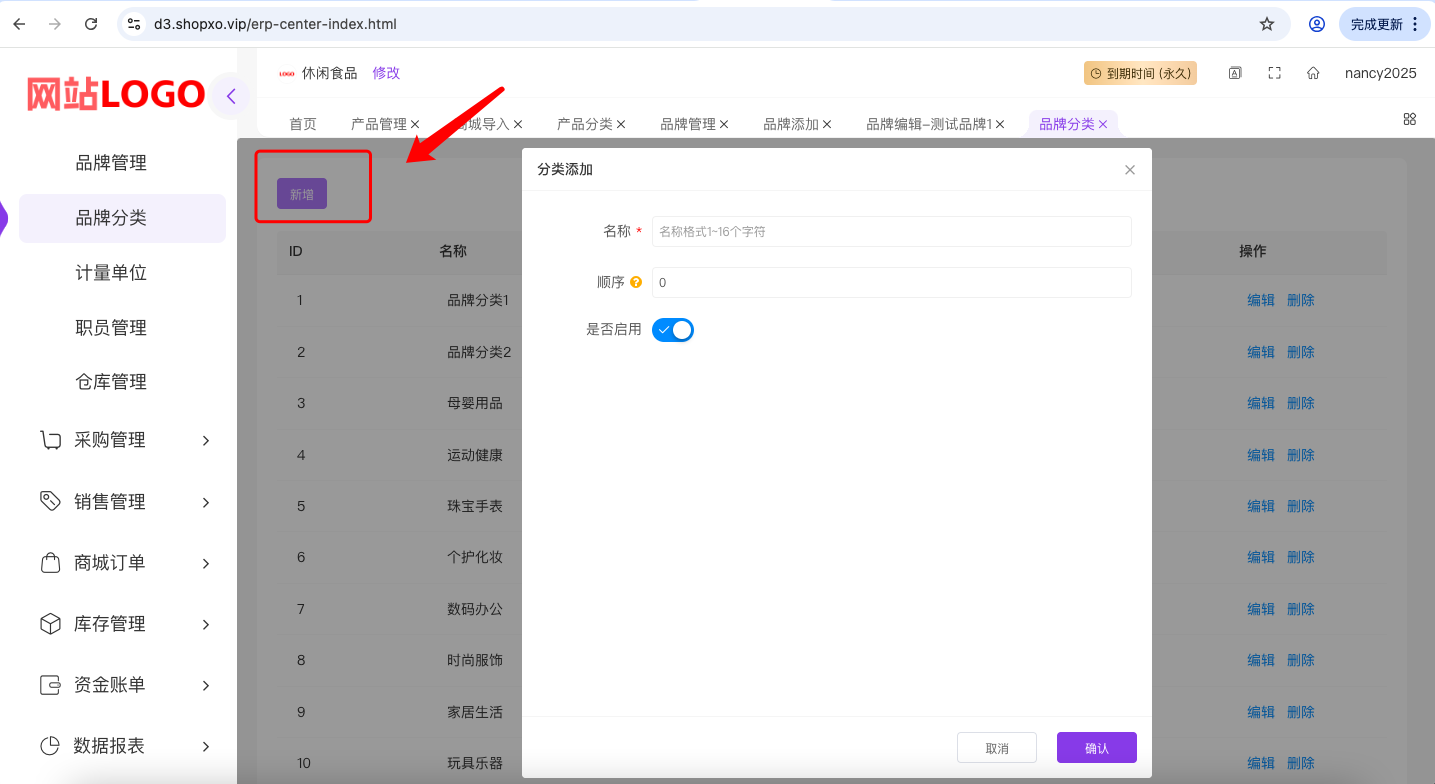Expand the 资金账单 menu
Image resolution: width=1435 pixels, height=784 pixels.
[x=126, y=685]
